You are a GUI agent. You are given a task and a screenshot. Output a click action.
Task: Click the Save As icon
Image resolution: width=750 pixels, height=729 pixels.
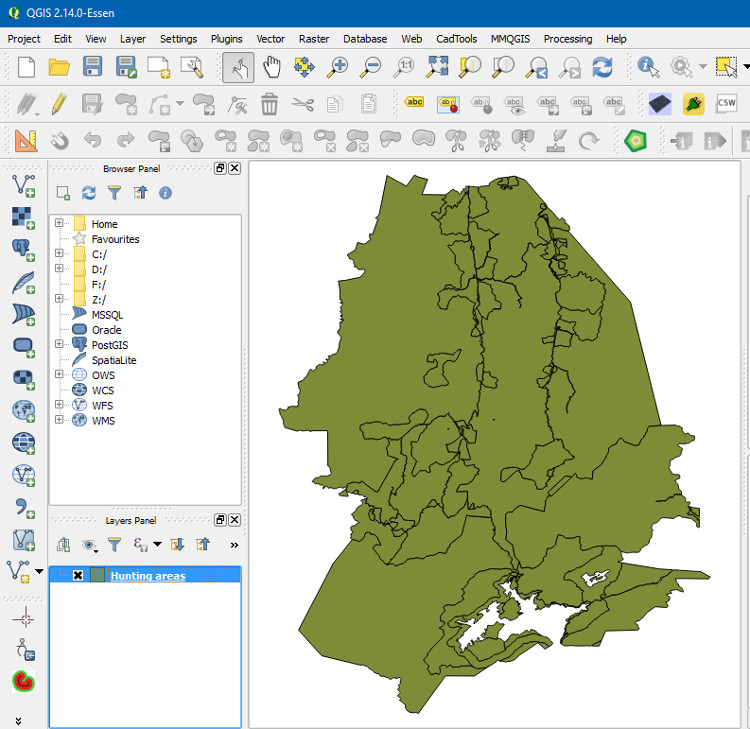click(126, 67)
